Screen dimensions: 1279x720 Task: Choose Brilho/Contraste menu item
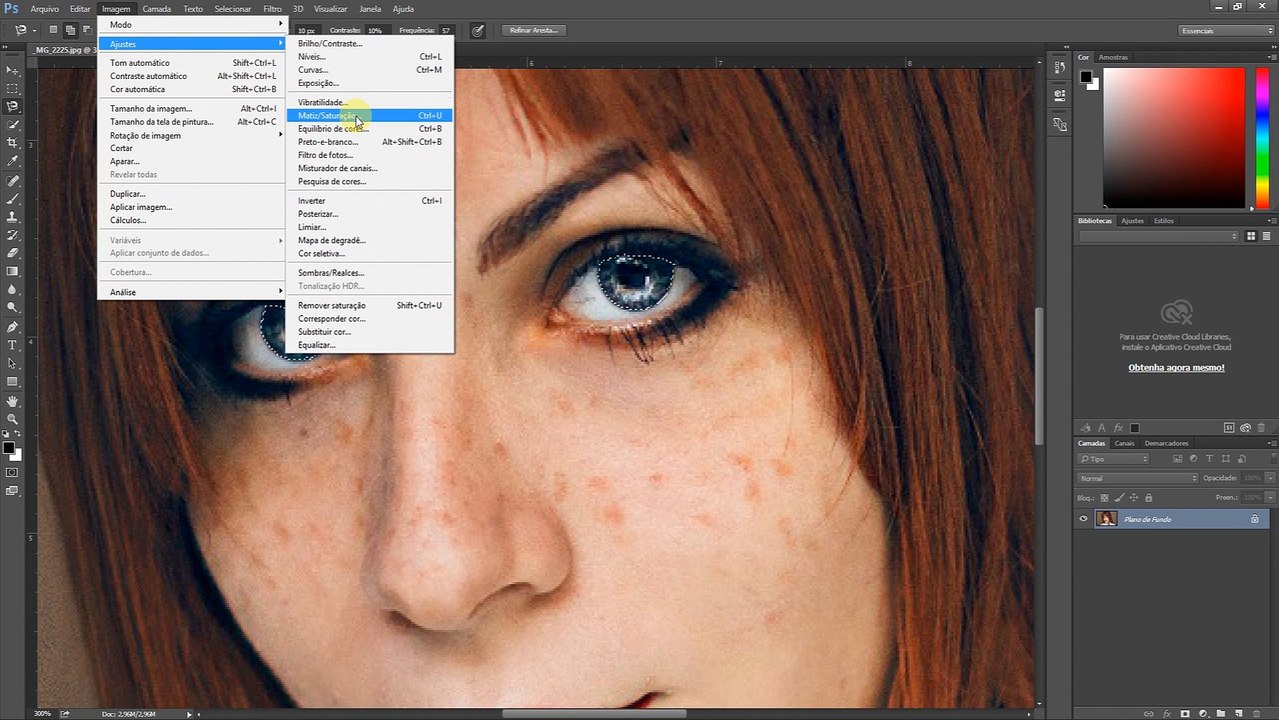click(x=369, y=44)
